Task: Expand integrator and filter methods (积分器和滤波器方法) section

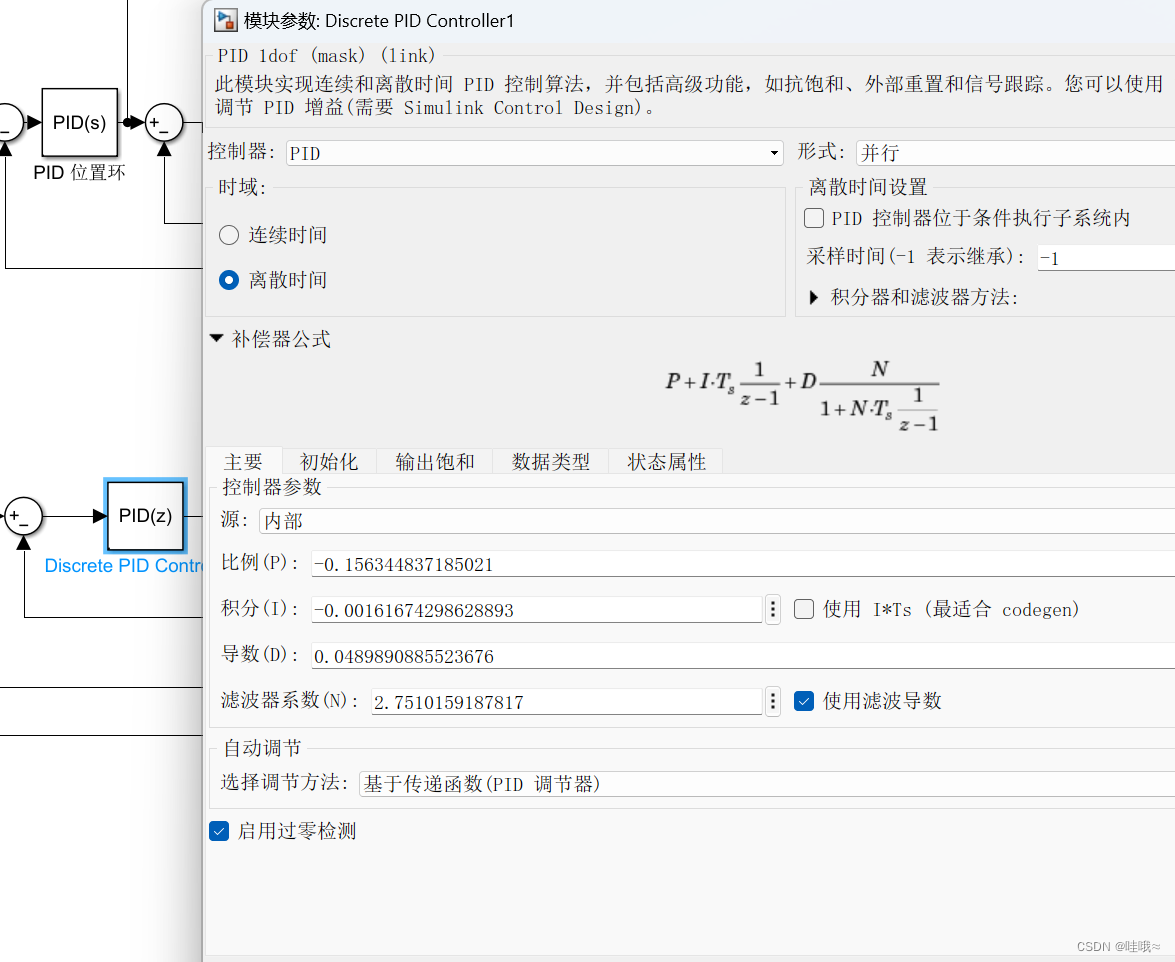Action: click(x=815, y=297)
